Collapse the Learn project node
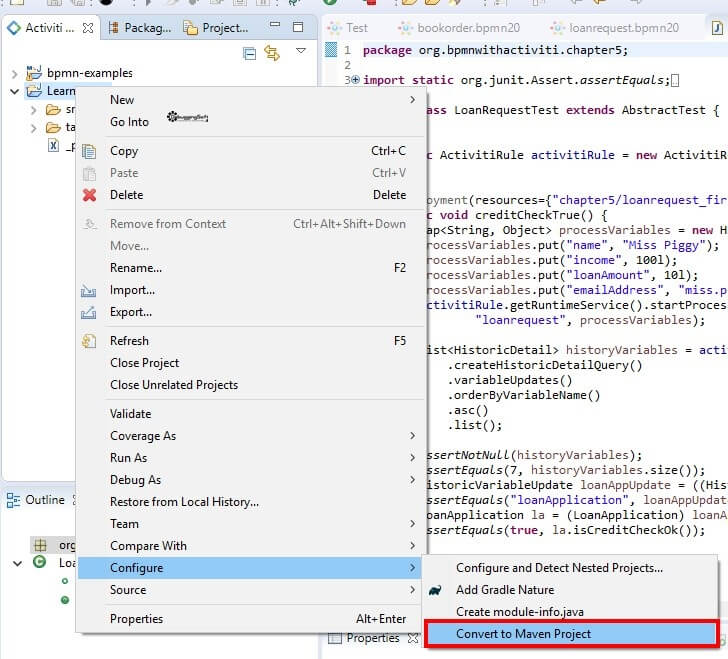The image size is (728, 659). click(14, 91)
